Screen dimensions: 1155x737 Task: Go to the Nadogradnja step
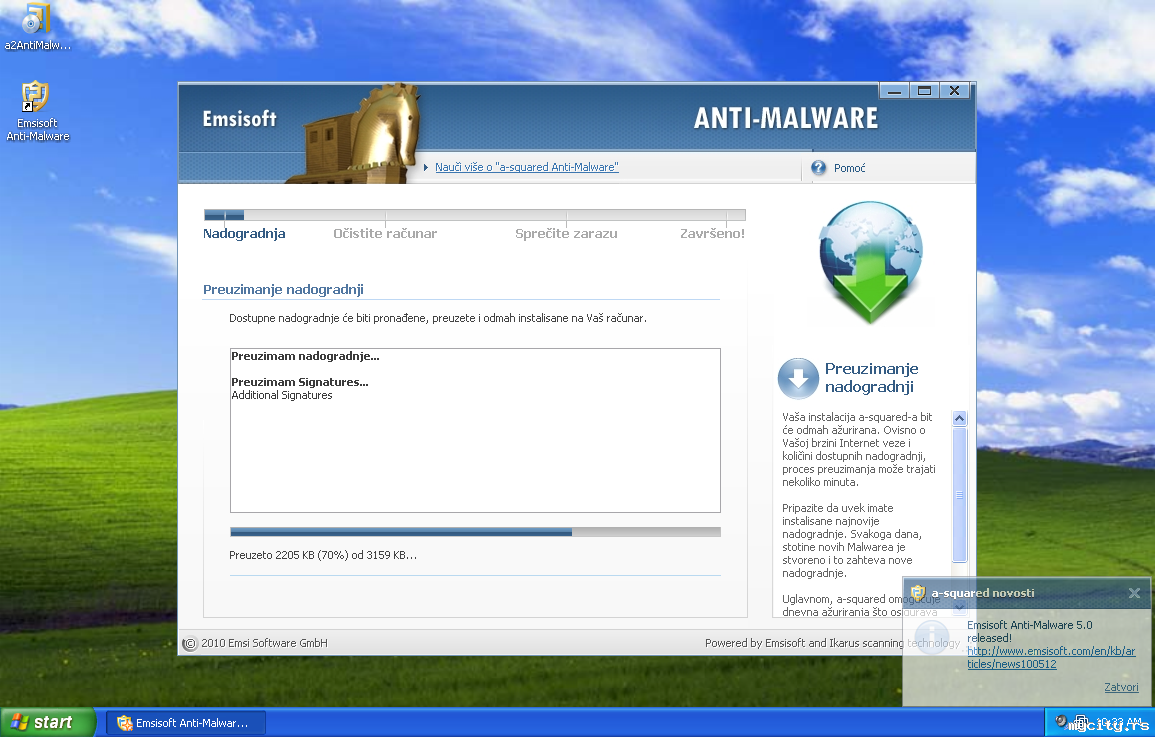tap(244, 233)
